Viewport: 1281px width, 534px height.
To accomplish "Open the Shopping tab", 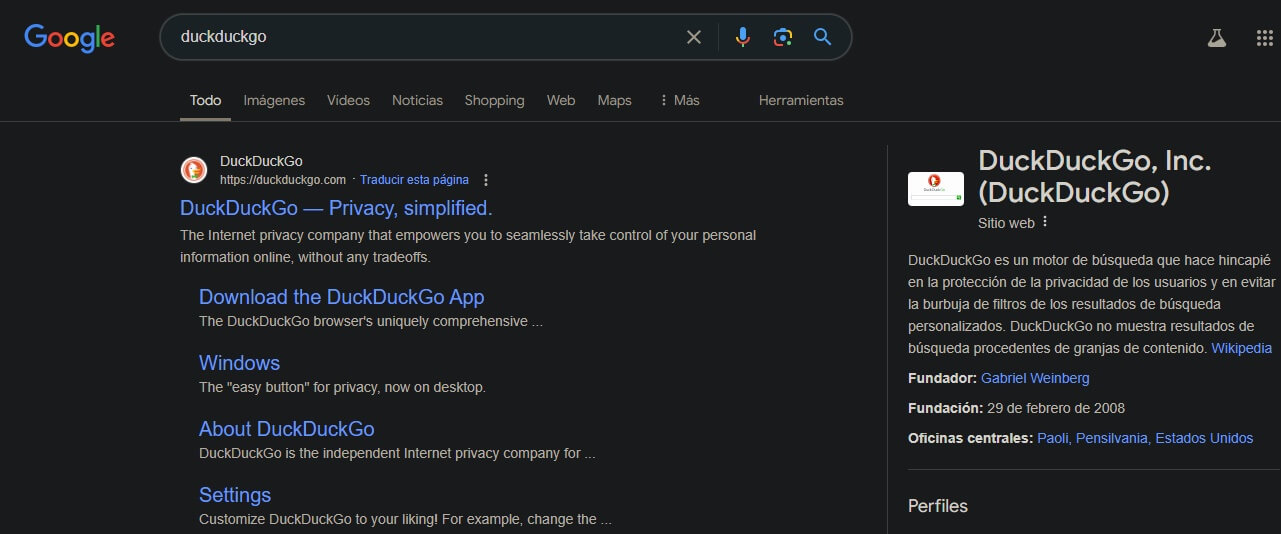I will pyautogui.click(x=494, y=100).
